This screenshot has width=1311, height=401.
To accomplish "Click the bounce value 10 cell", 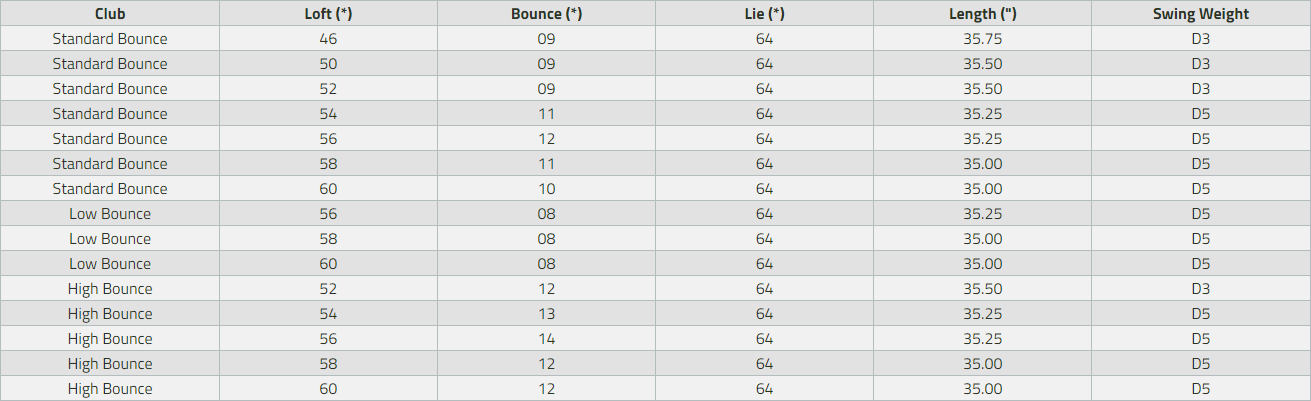I will pos(546,189).
